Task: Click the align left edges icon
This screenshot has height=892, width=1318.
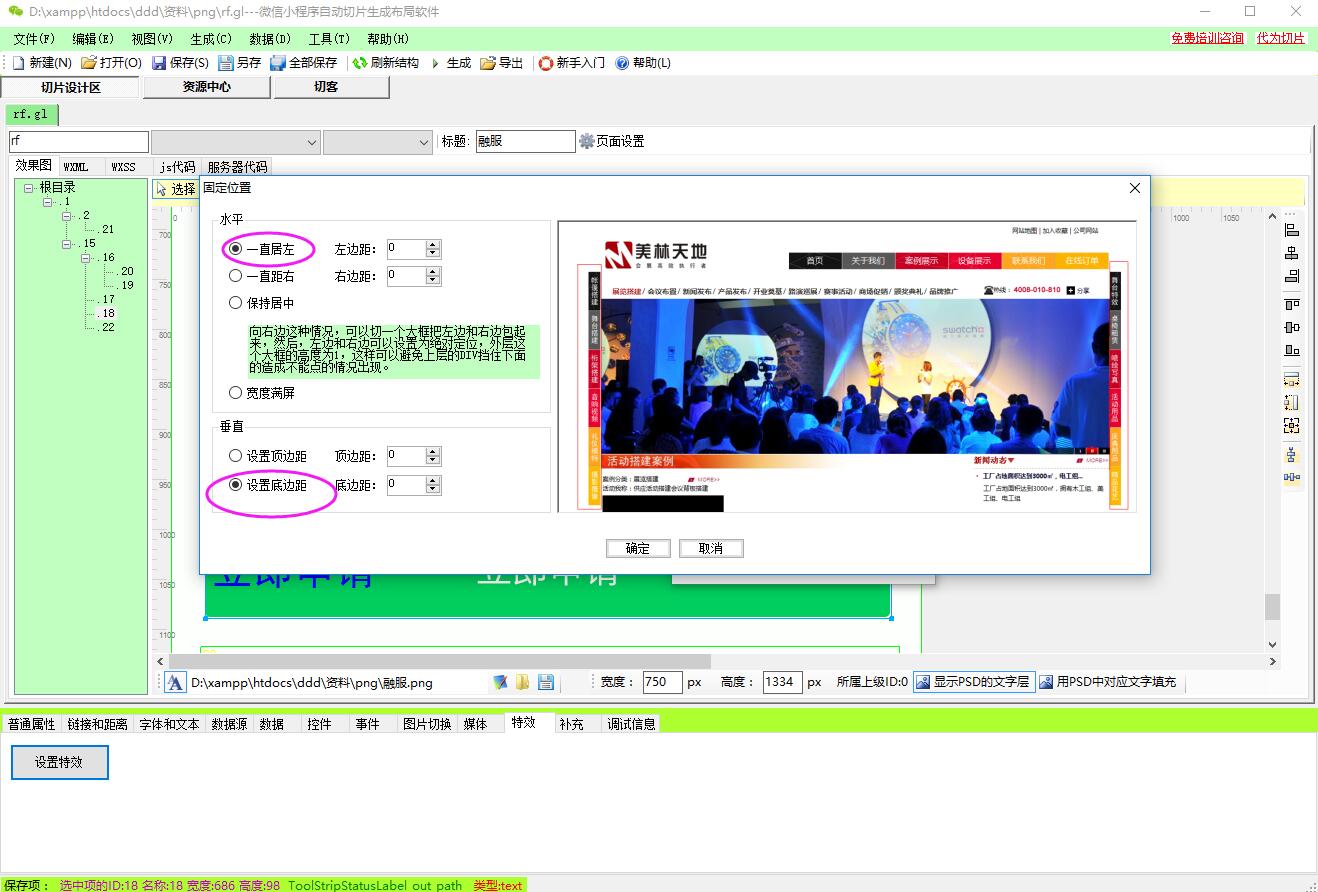Action: click(x=1292, y=230)
